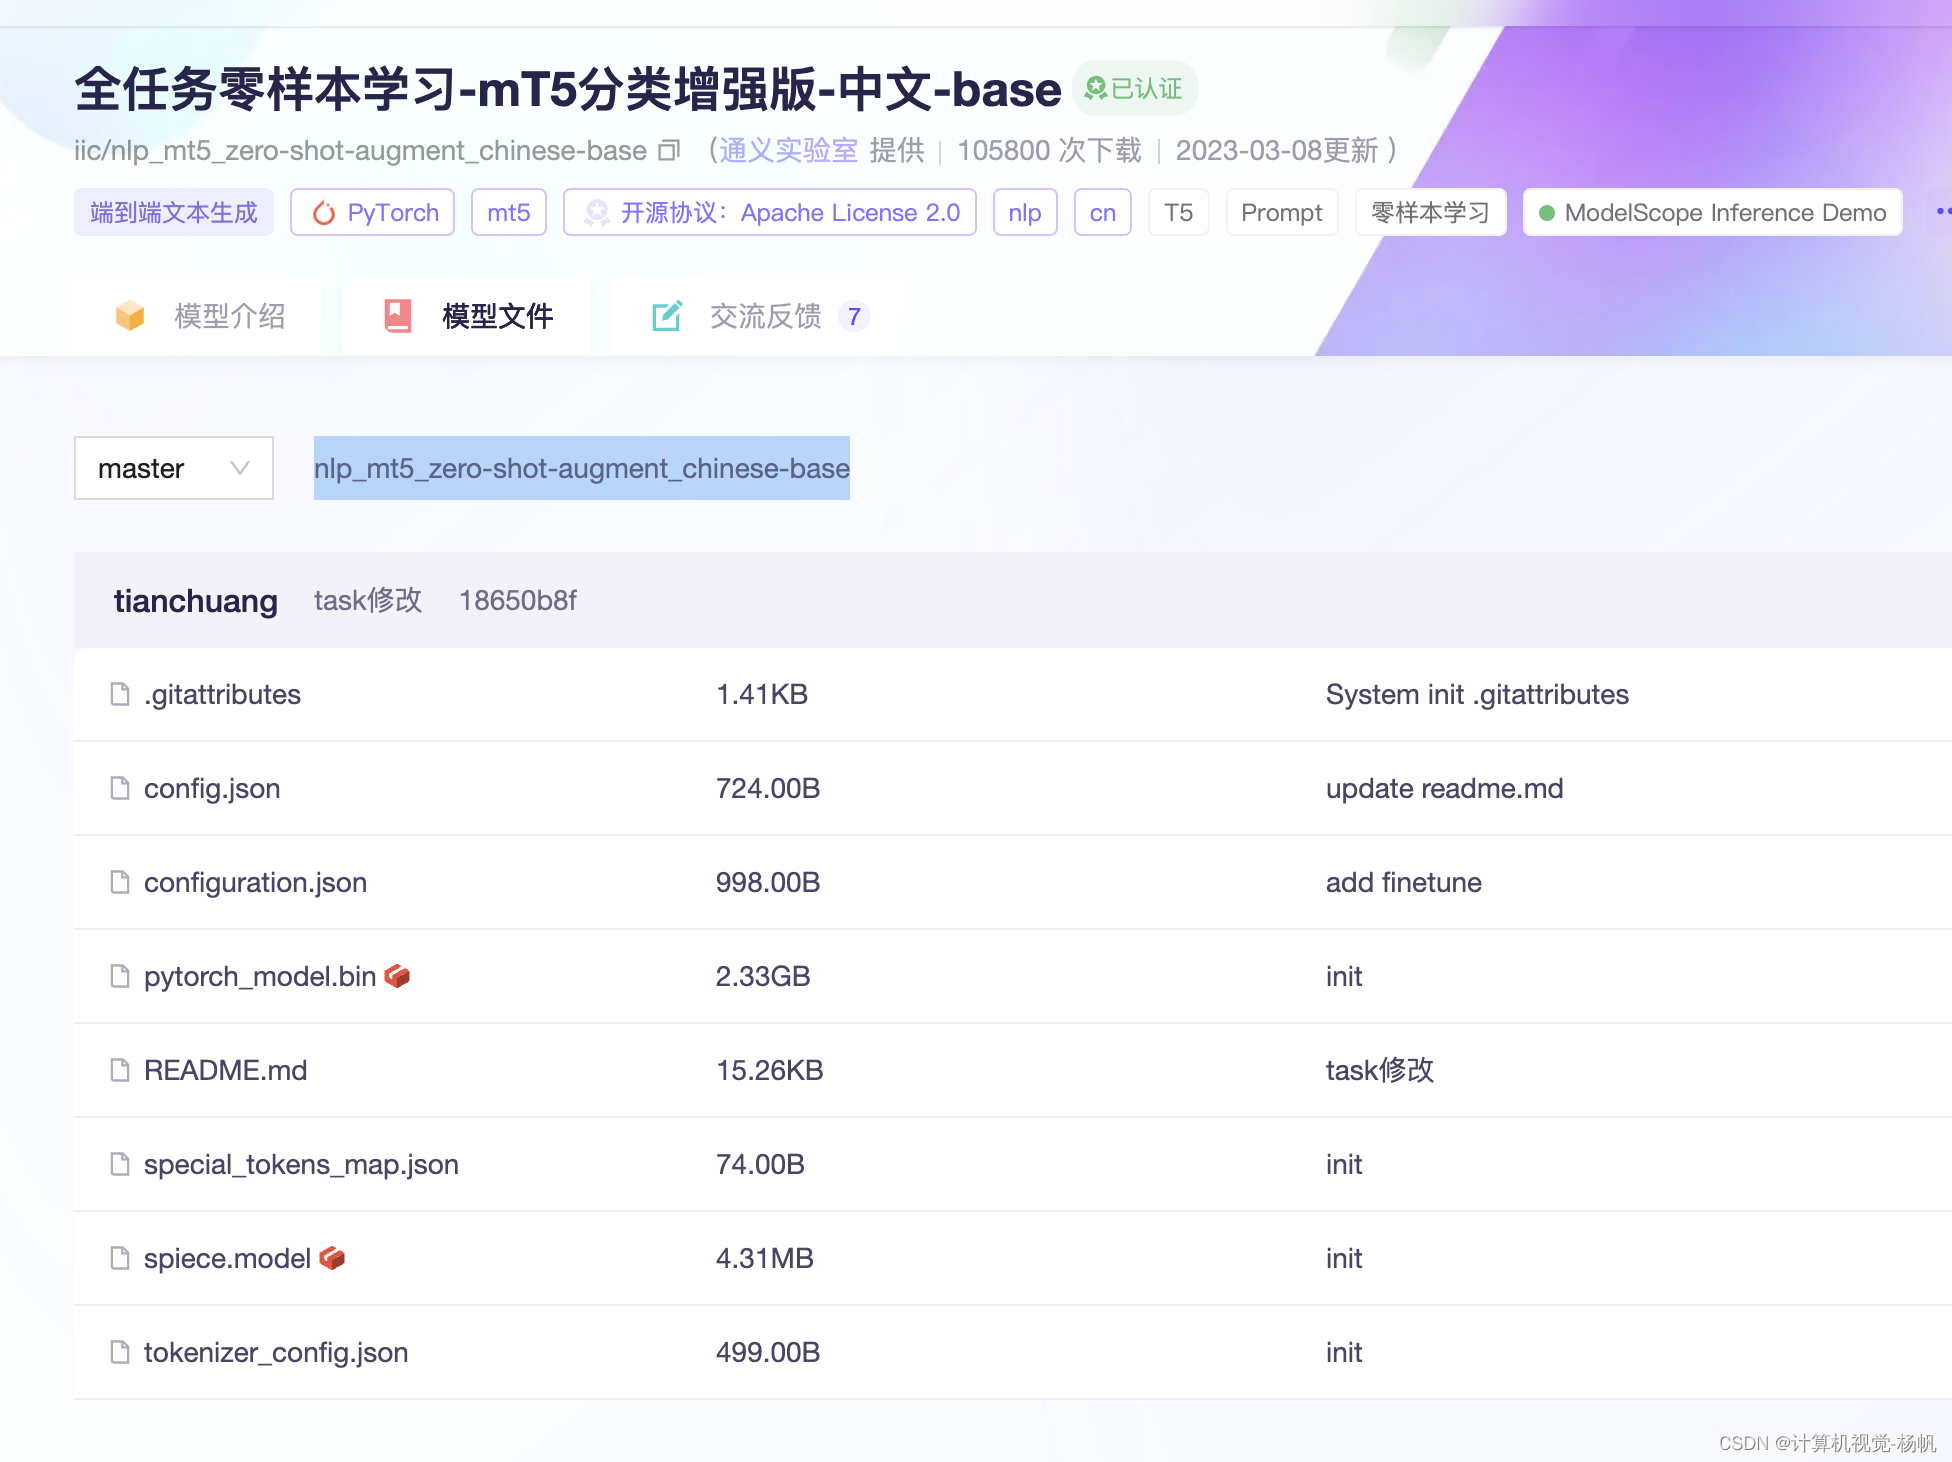Click the more tags ellipsis icon
Image resolution: width=1952 pixels, height=1462 pixels.
pyautogui.click(x=1942, y=212)
